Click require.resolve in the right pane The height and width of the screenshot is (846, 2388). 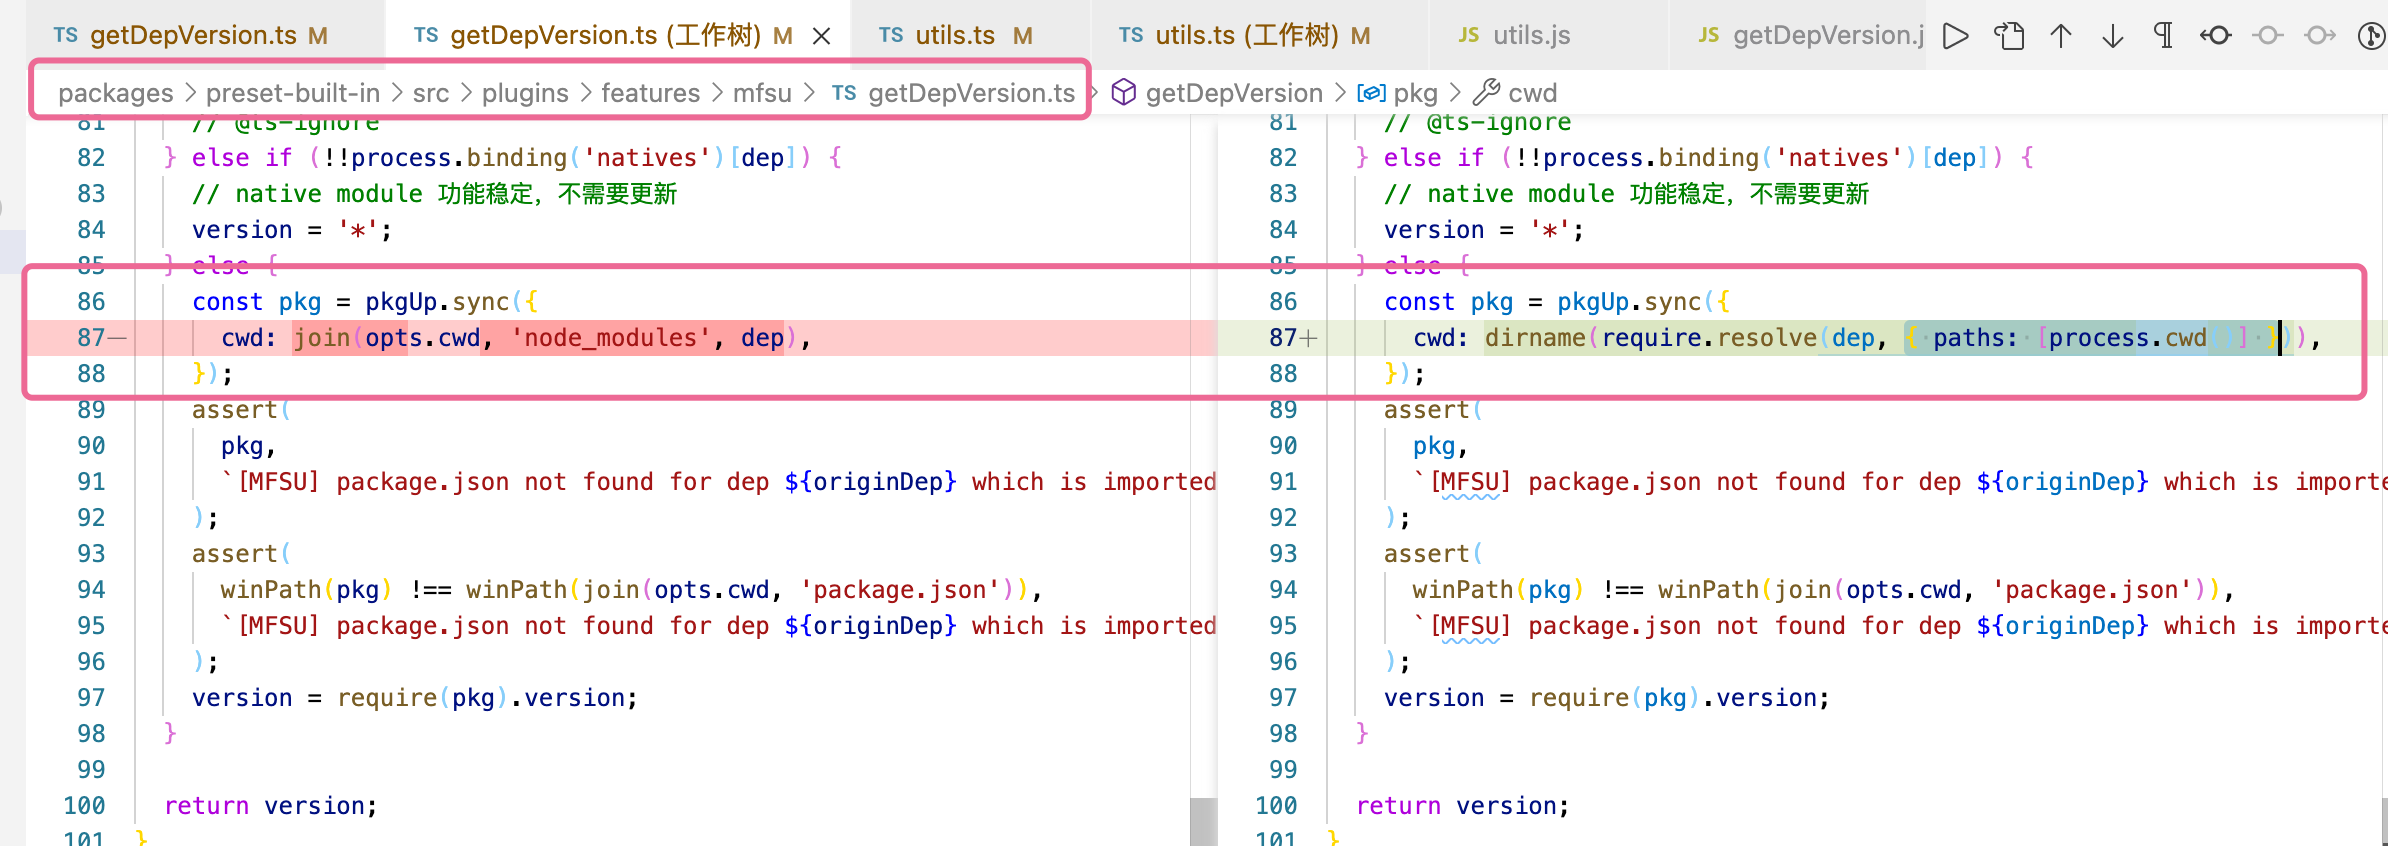[1709, 338]
